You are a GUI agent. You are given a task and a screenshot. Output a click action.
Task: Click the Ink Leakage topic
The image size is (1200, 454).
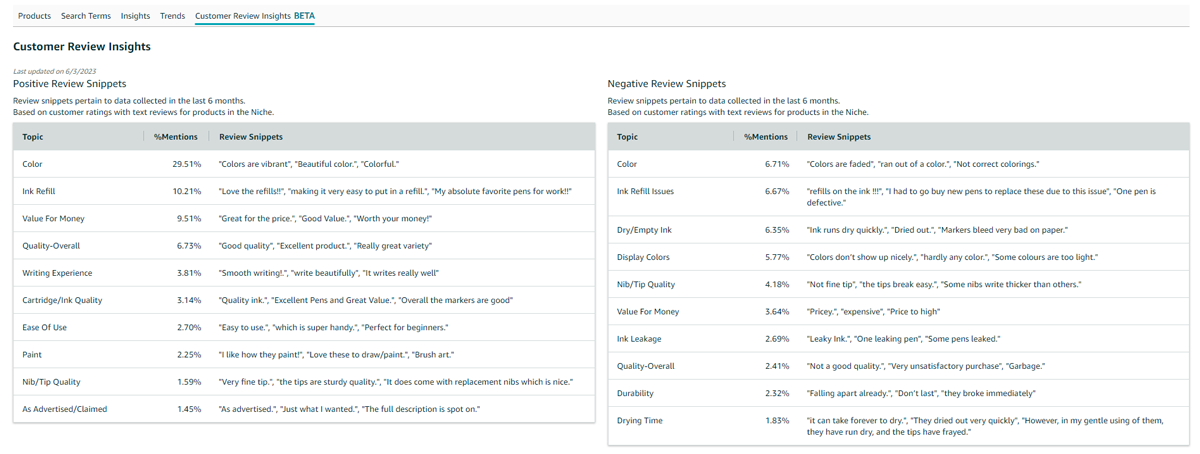click(640, 339)
